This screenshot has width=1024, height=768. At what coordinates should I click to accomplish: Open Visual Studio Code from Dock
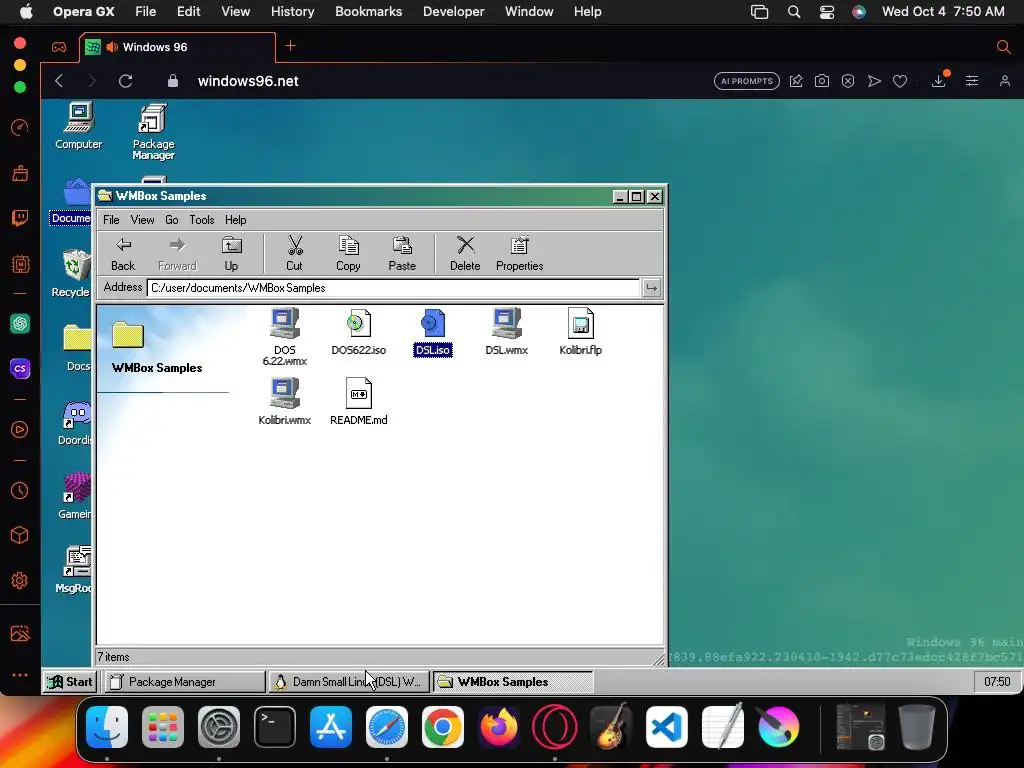[x=666, y=727]
